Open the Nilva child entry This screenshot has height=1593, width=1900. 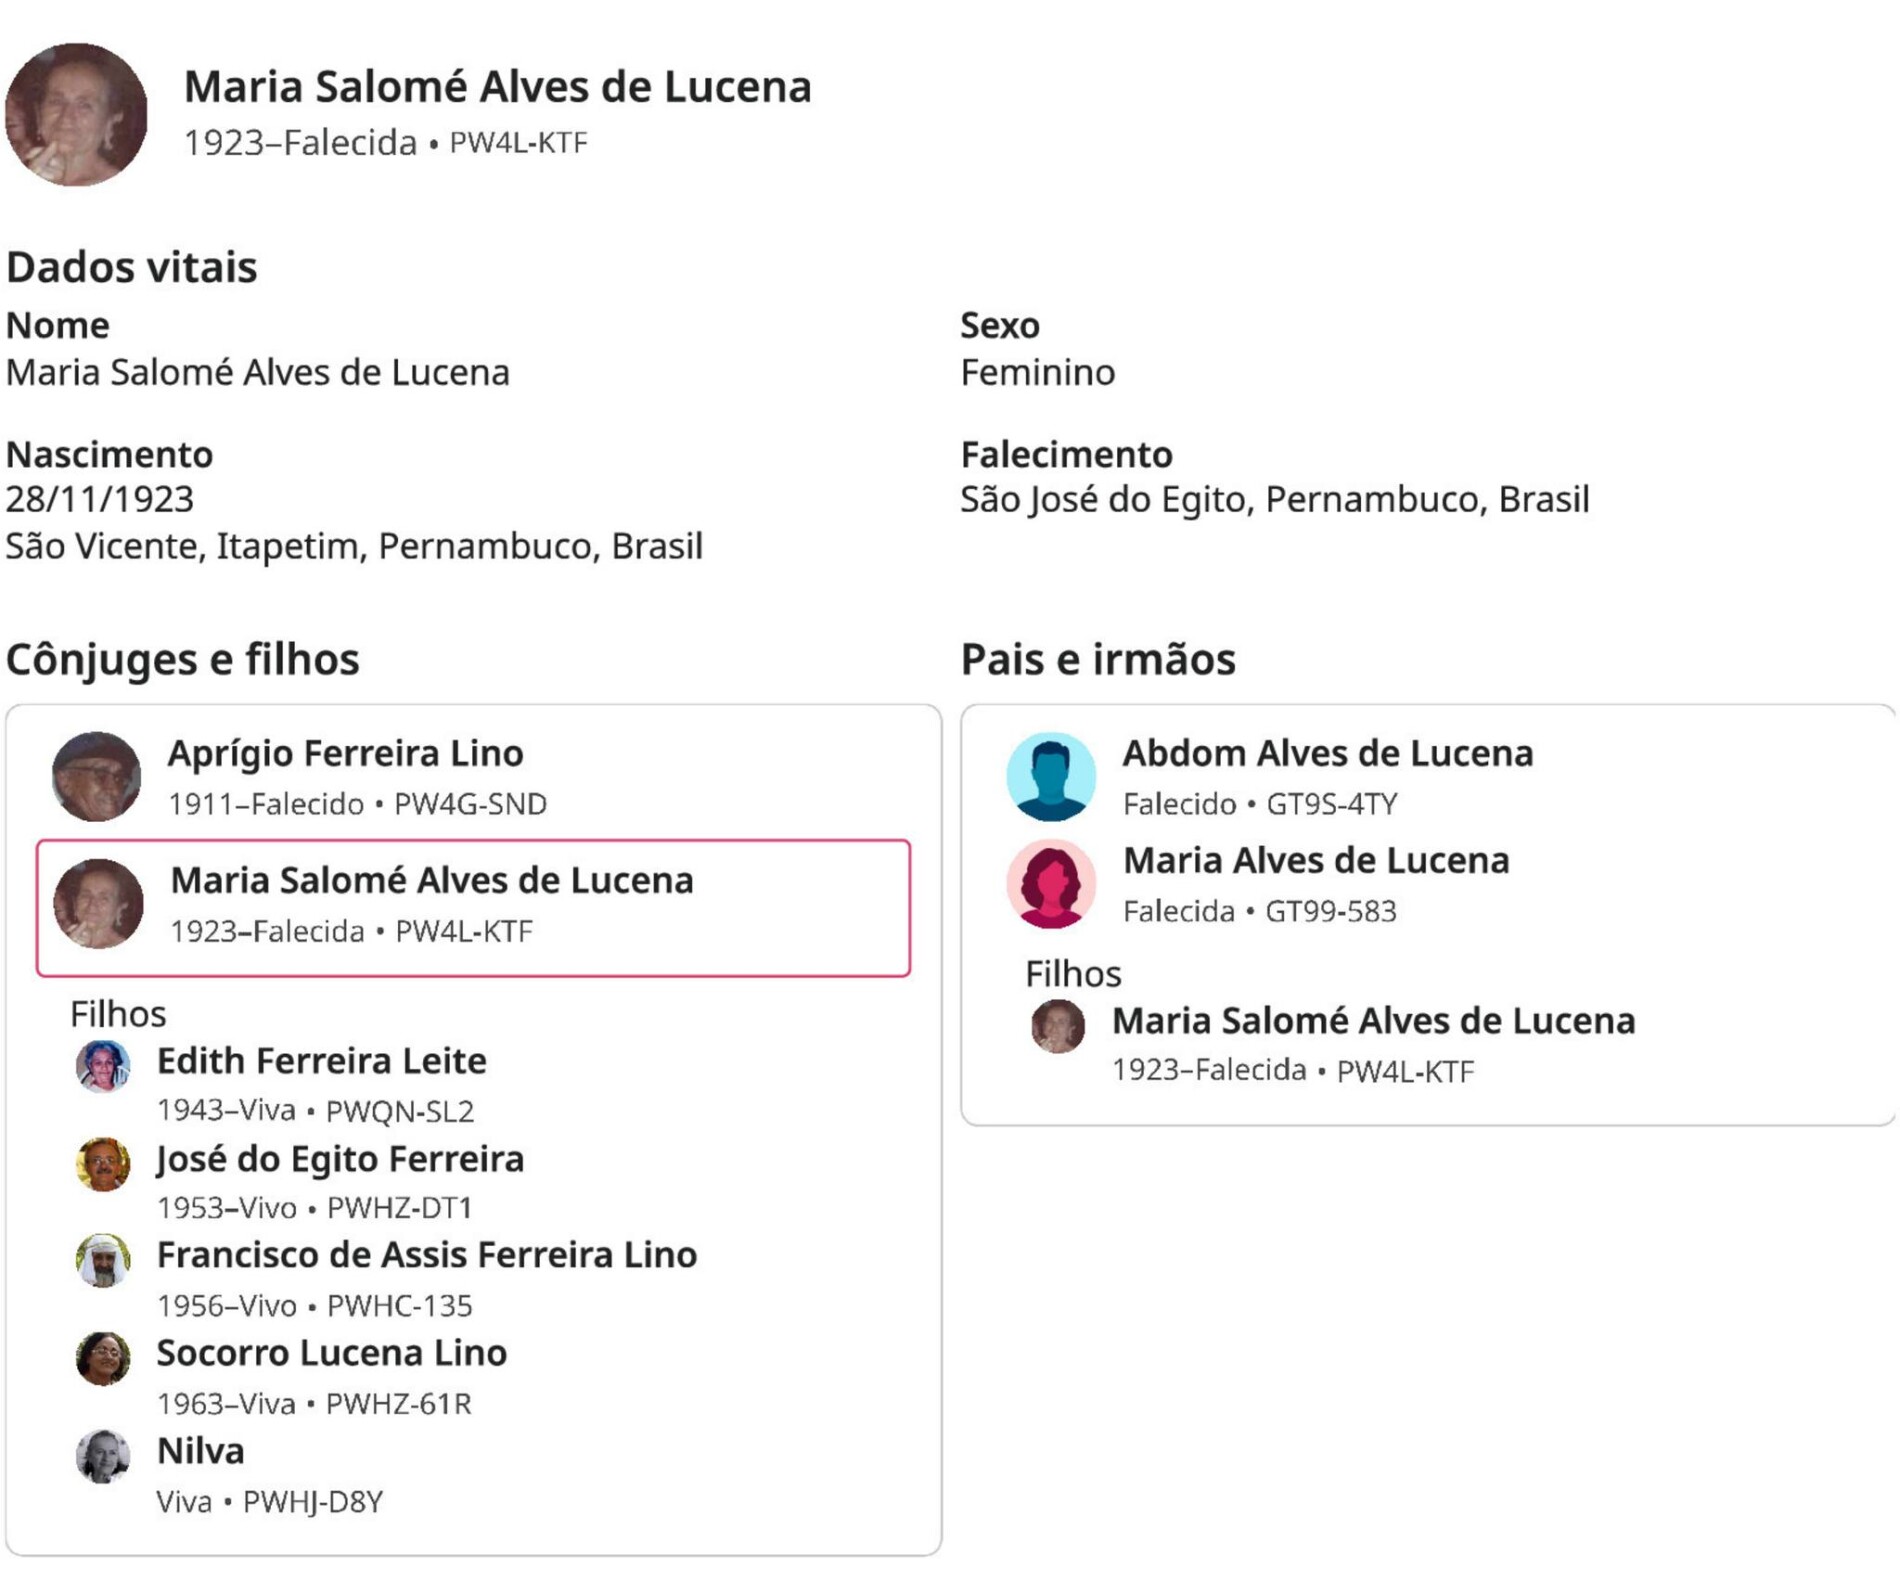(200, 1451)
